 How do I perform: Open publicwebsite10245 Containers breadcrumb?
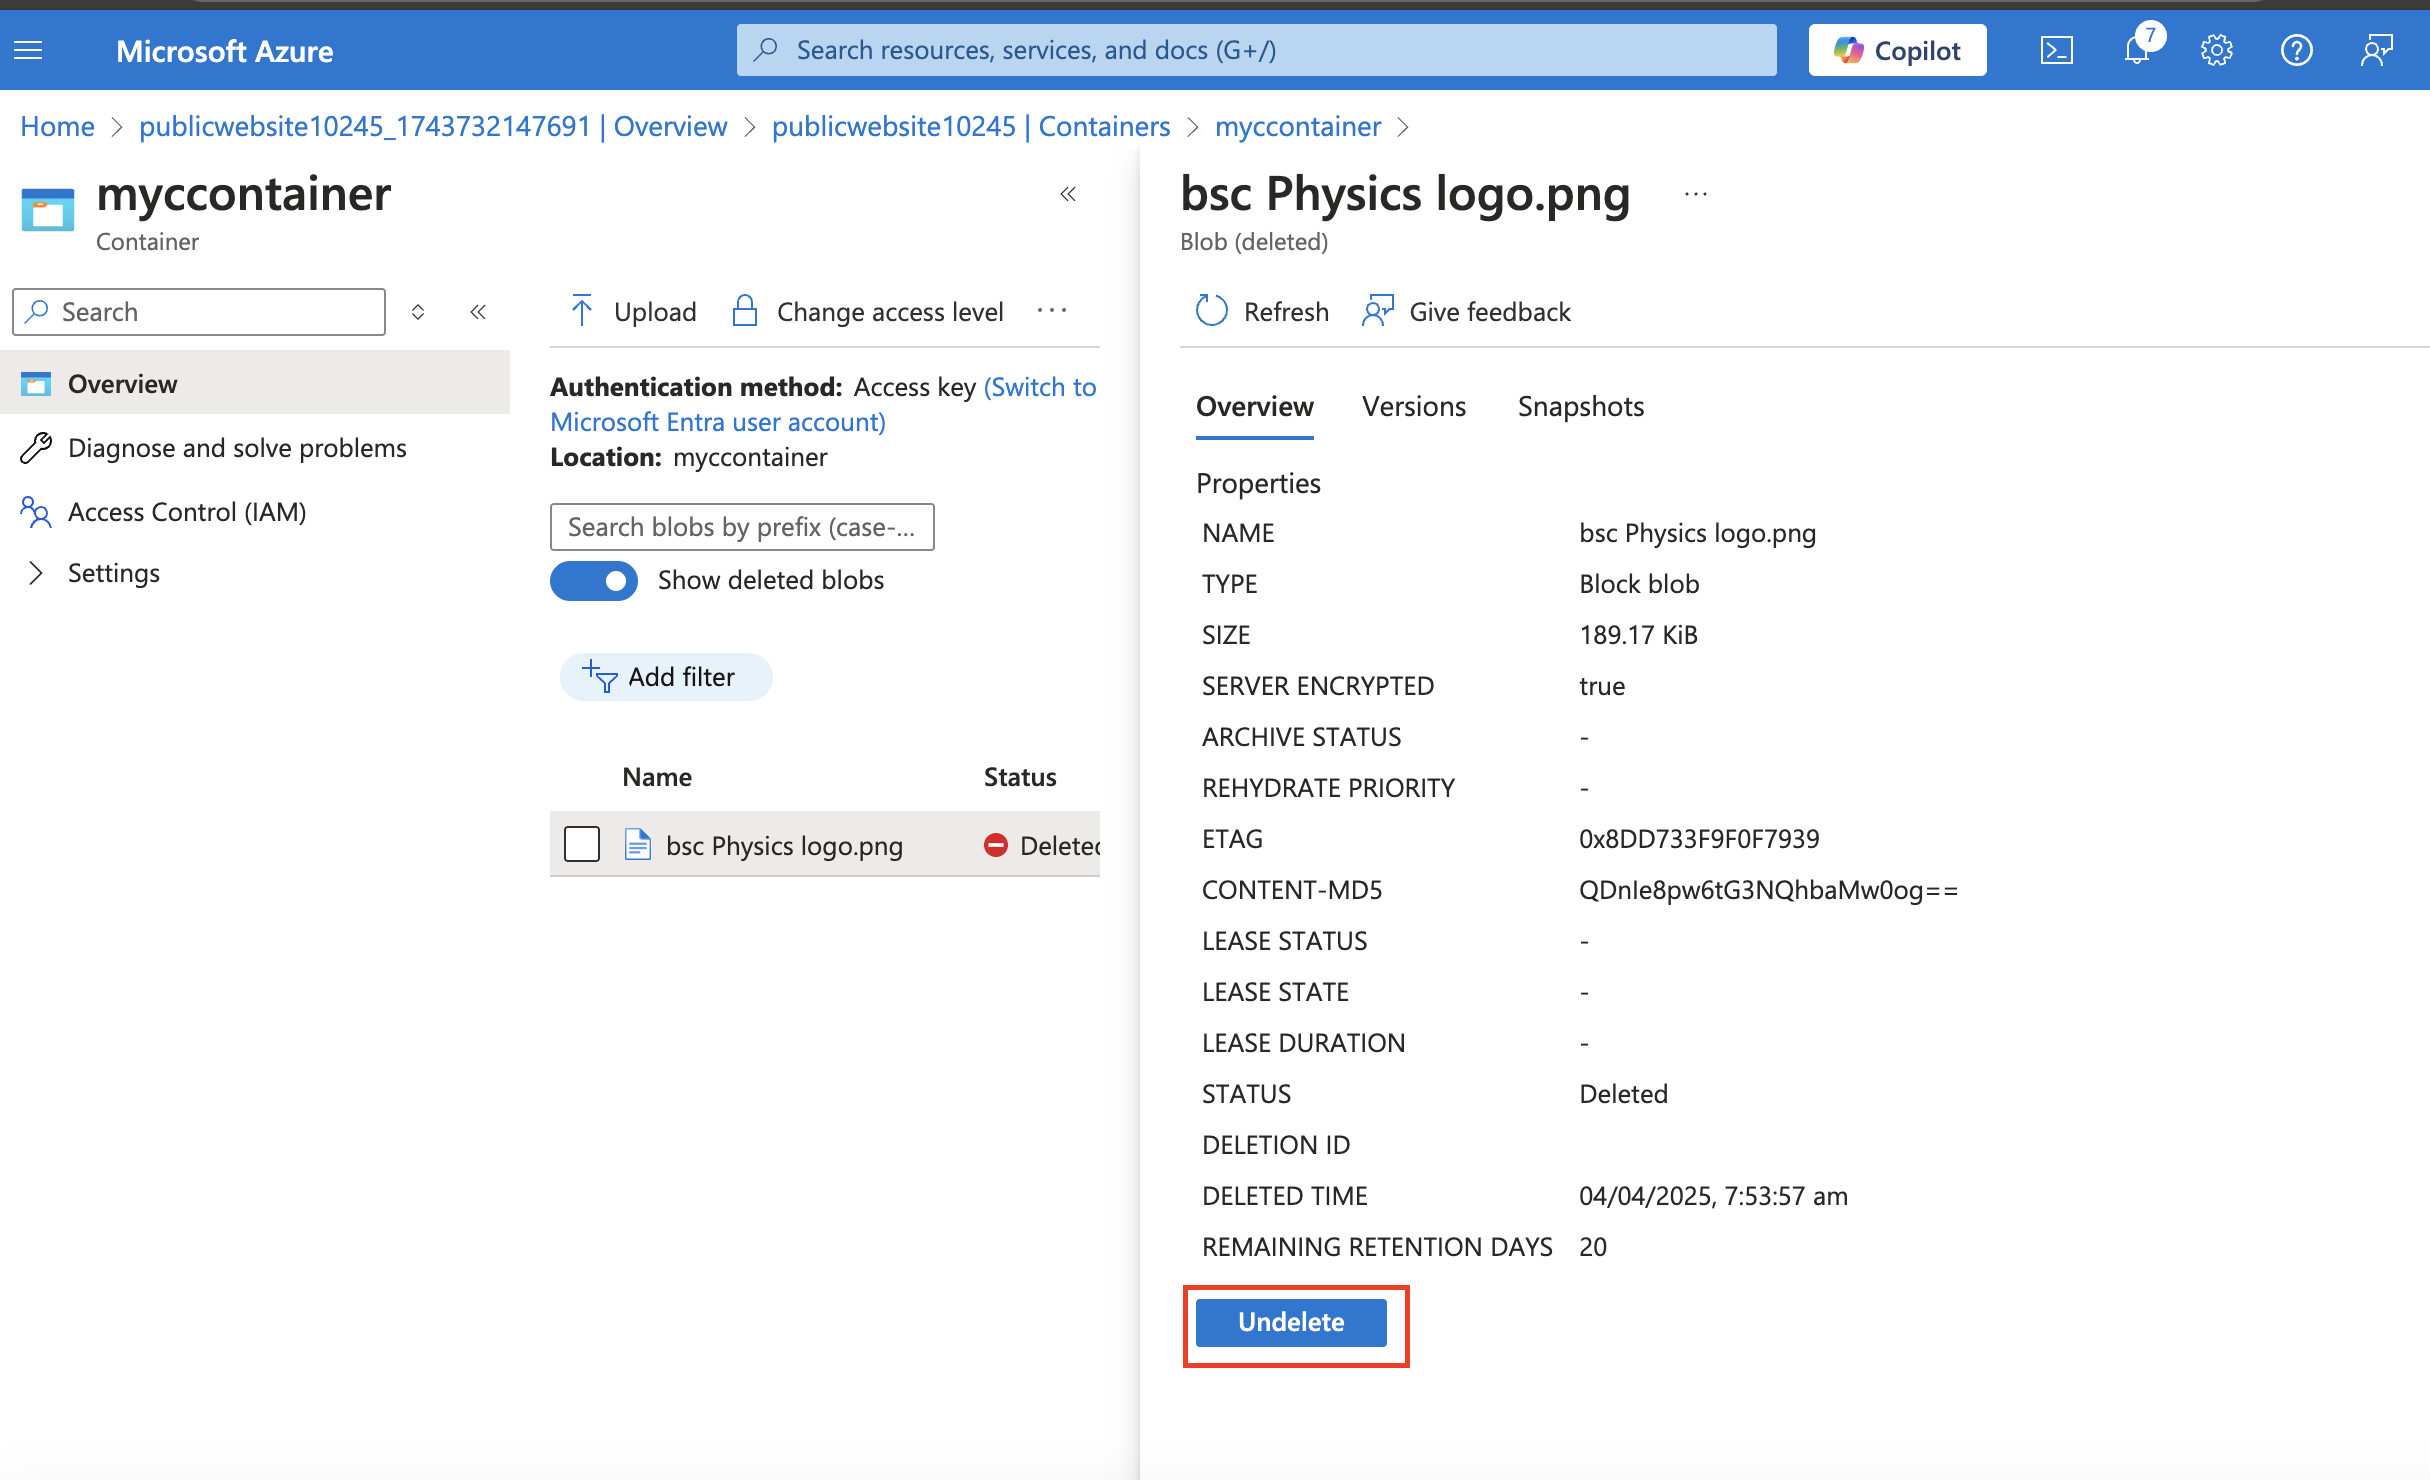971,126
